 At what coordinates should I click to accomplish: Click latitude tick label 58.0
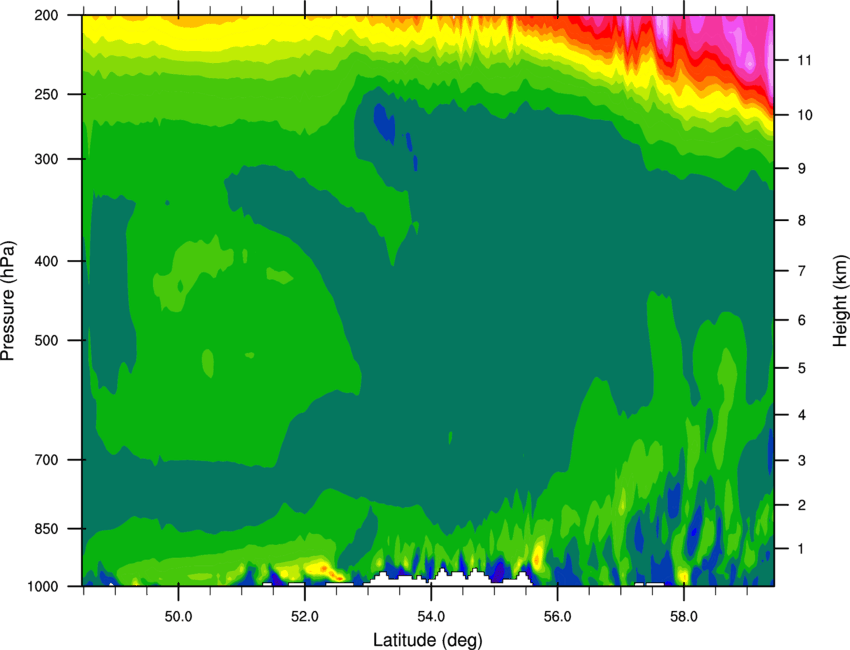[684, 617]
